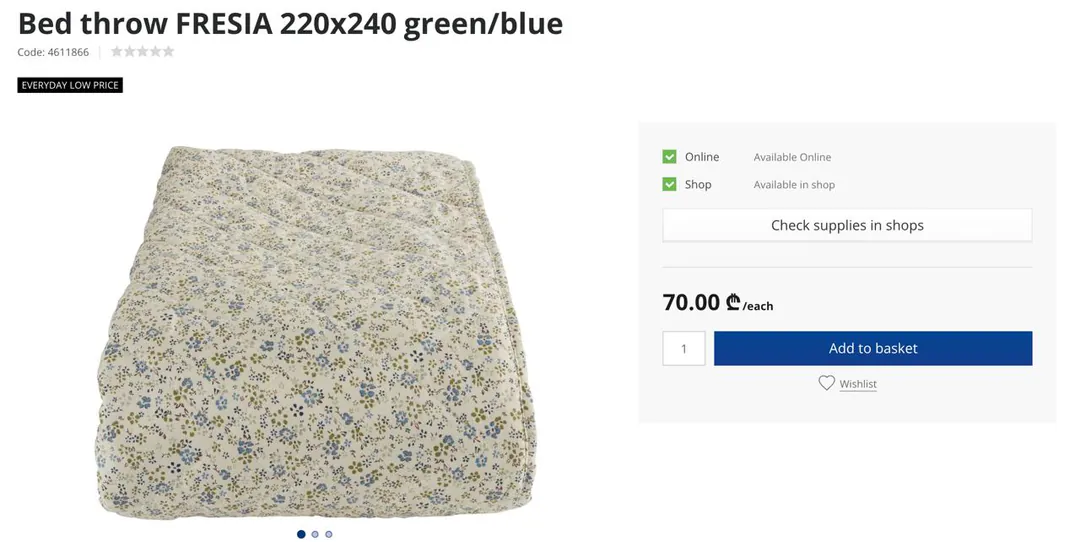Click the green Shop availability checkmark
The width and height of the screenshot is (1080, 542).
[669, 185]
